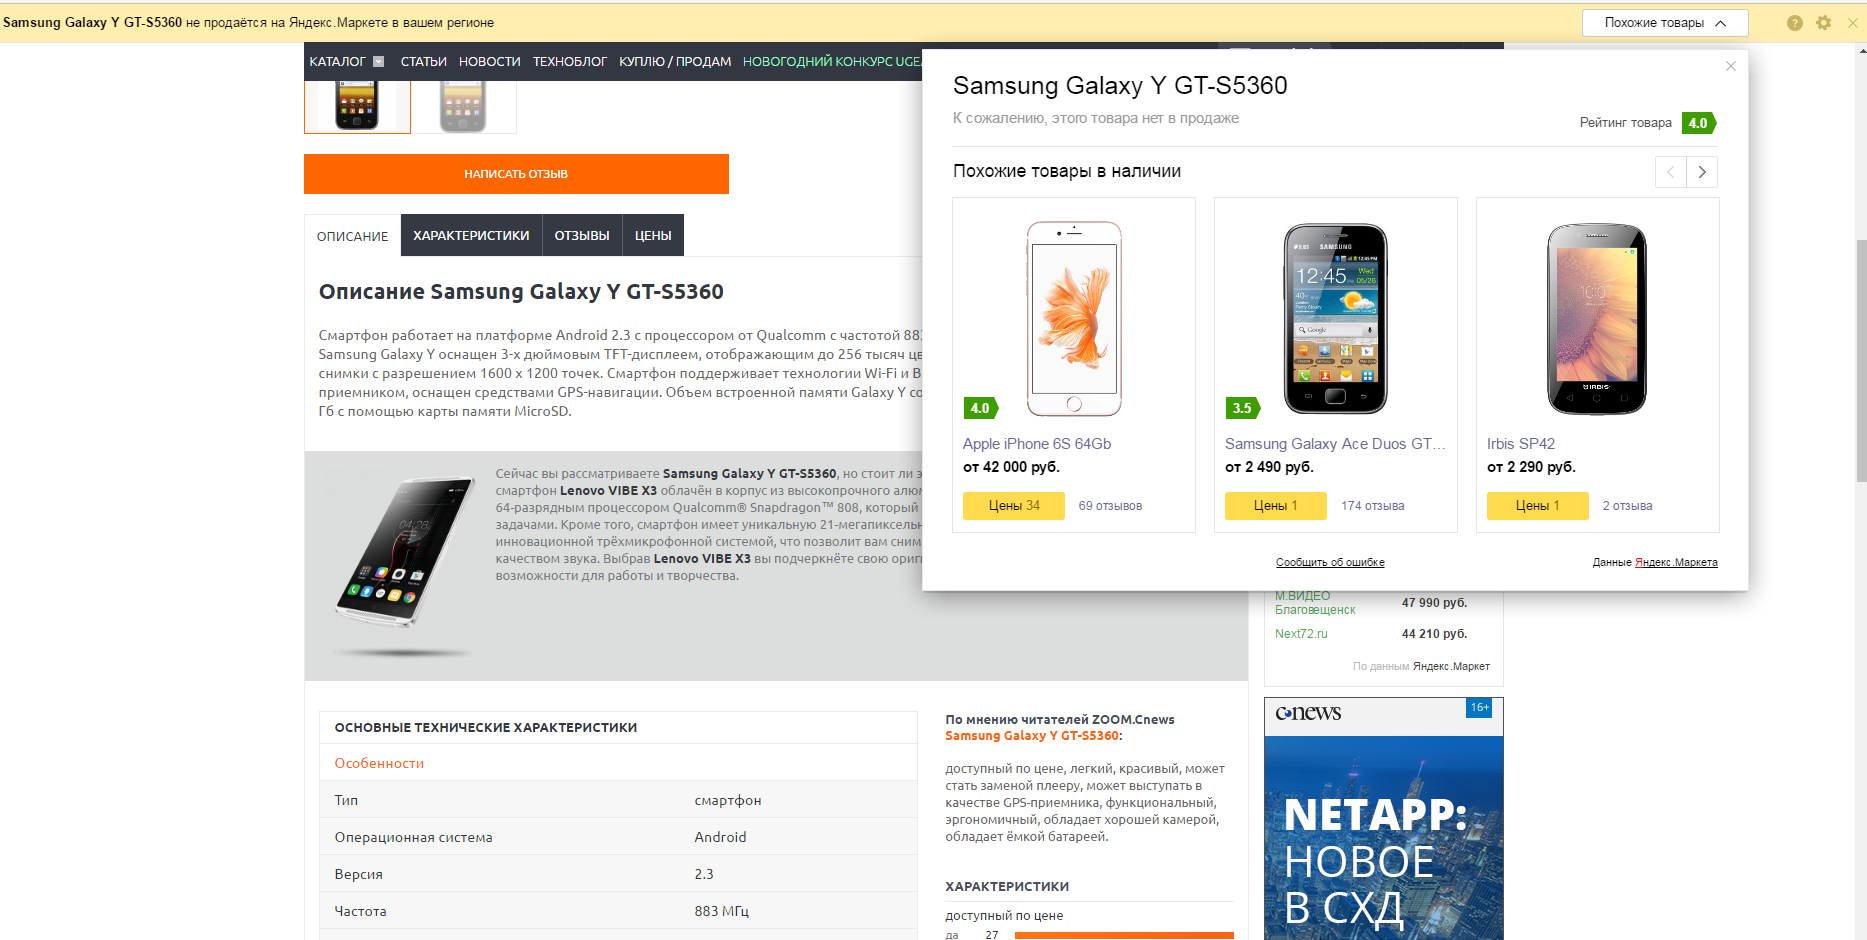The width and height of the screenshot is (1867, 940).
Task: Open the СТАТЬИ menu item
Action: click(x=424, y=62)
